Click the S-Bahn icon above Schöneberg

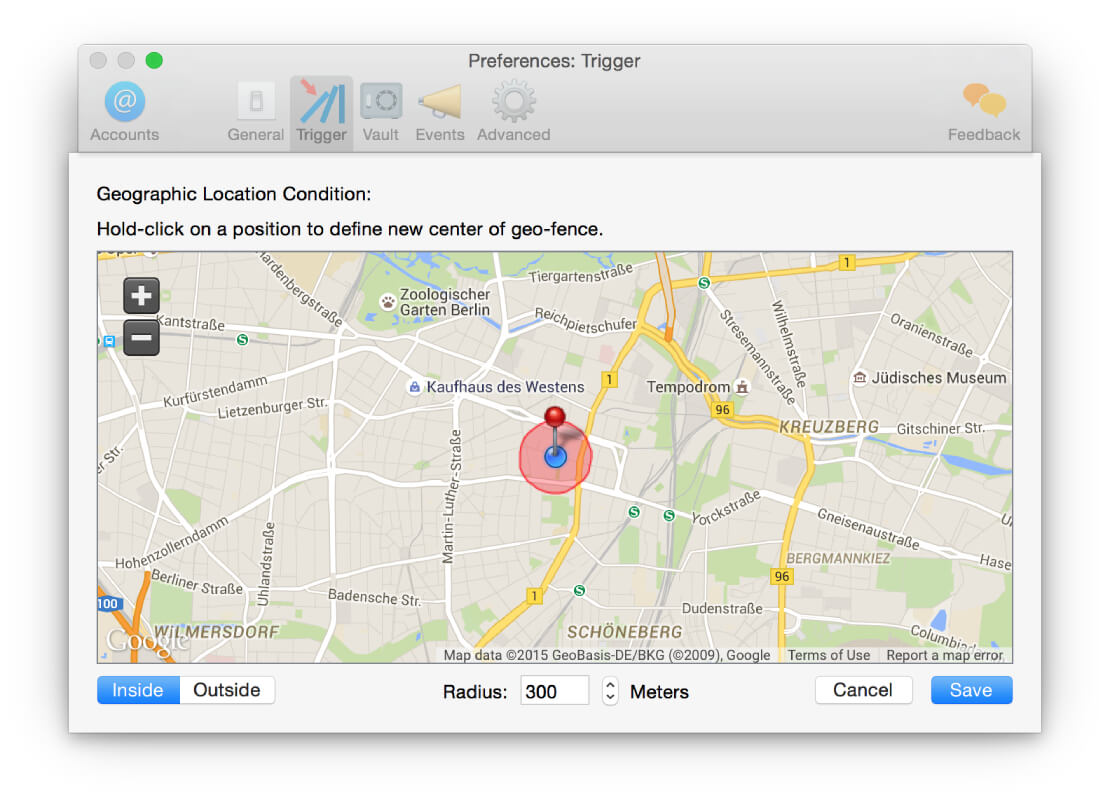pos(579,590)
